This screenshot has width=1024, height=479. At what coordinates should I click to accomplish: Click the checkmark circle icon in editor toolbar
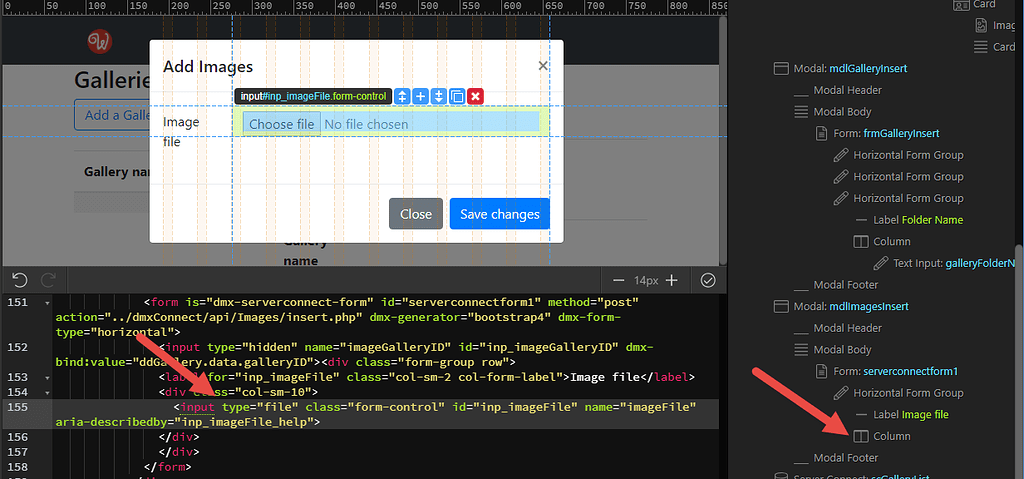pyautogui.click(x=708, y=281)
